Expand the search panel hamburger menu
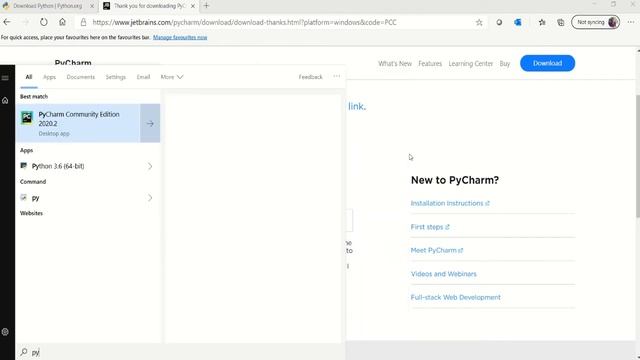640x360 pixels. pyautogui.click(x=5, y=78)
